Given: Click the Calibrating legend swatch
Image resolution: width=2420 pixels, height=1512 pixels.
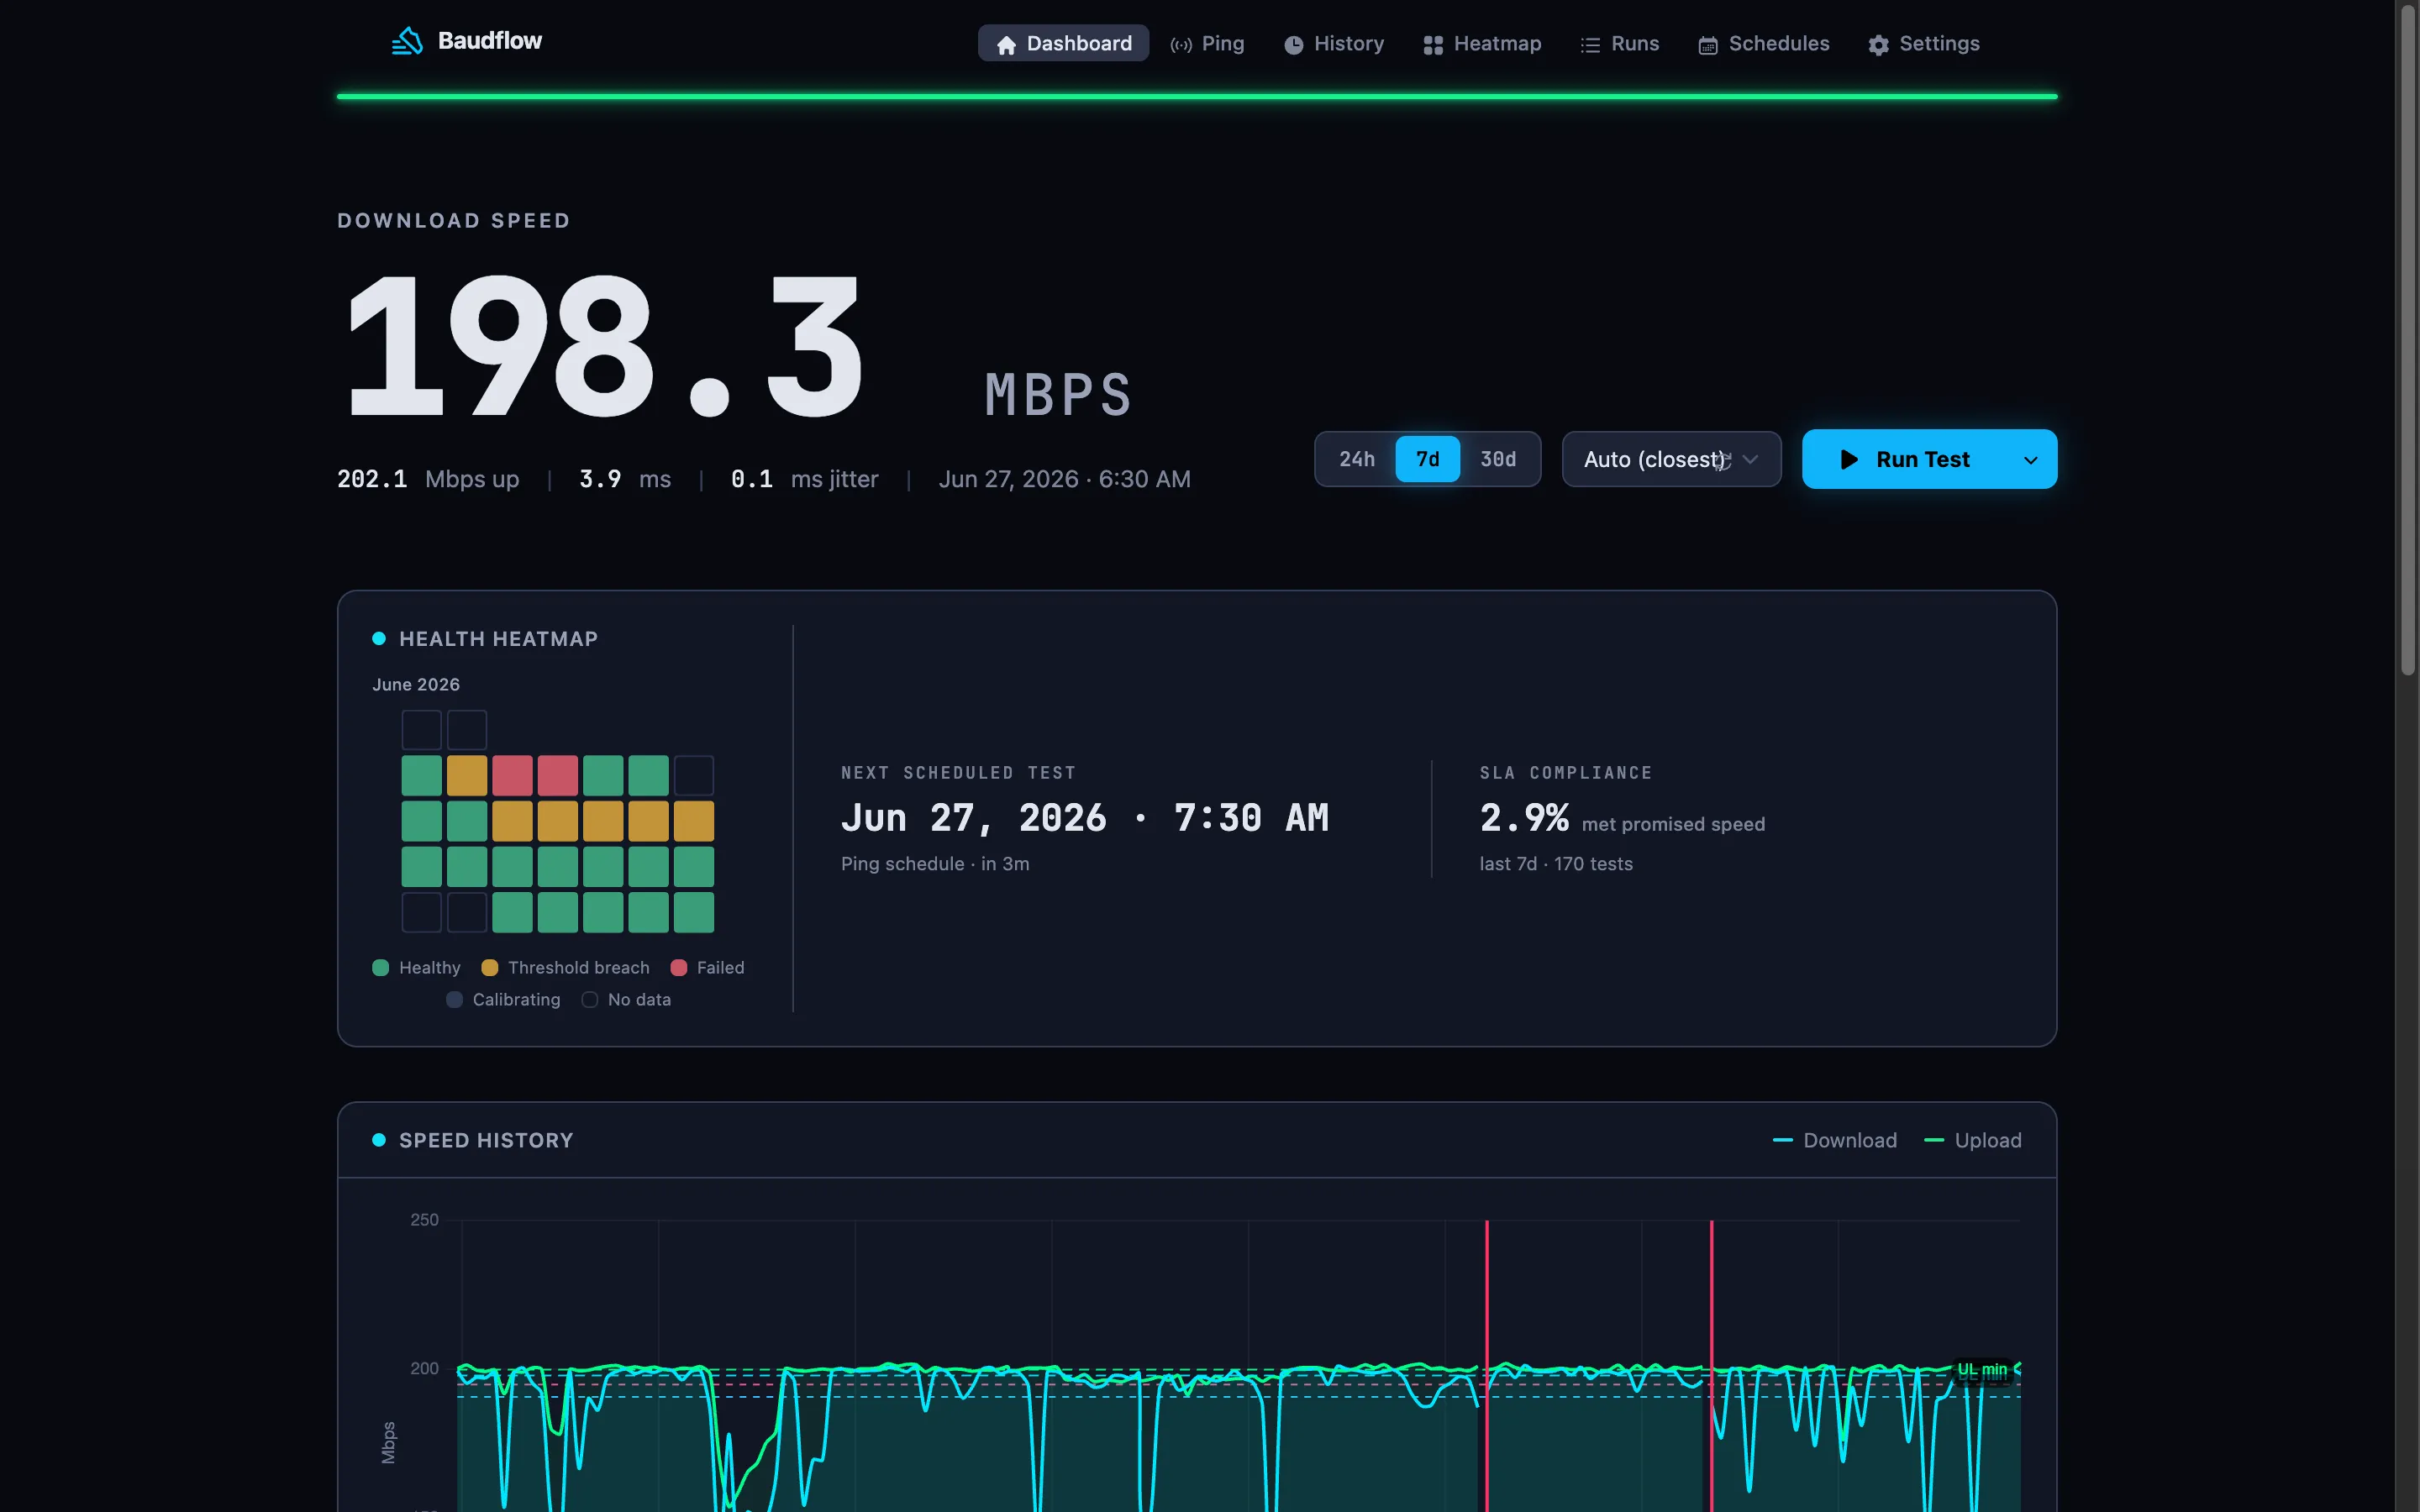Looking at the screenshot, I should 454,999.
